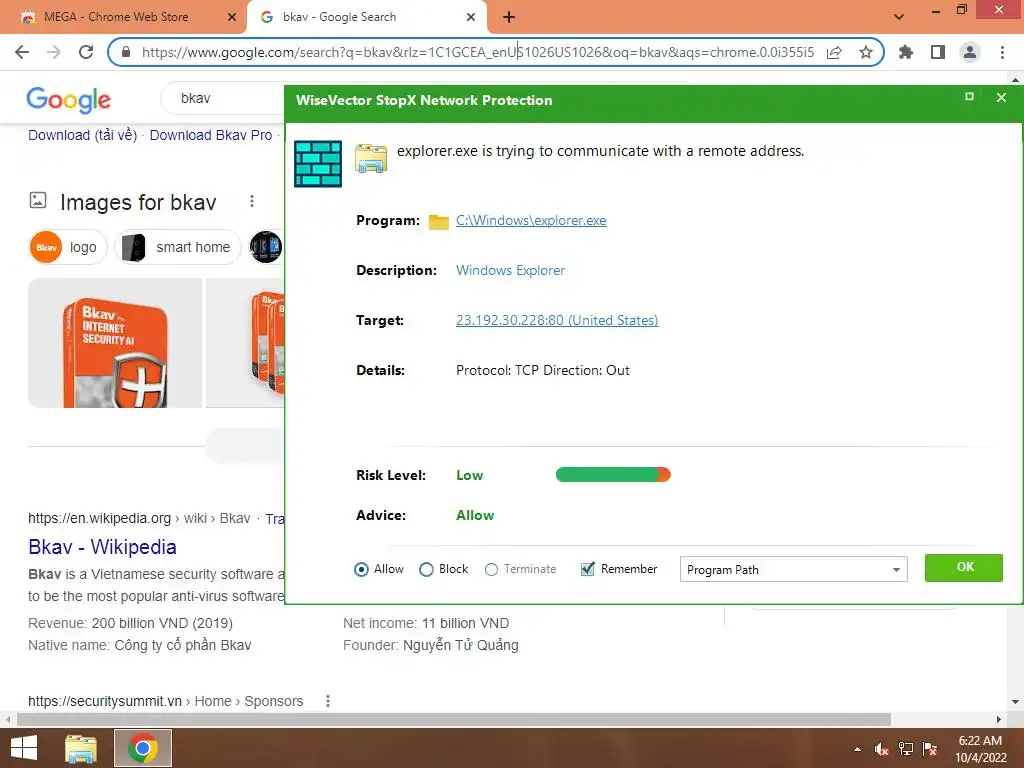Image resolution: width=1024 pixels, height=768 pixels.
Task: Open securitysummit.vn result options
Action: click(x=328, y=701)
